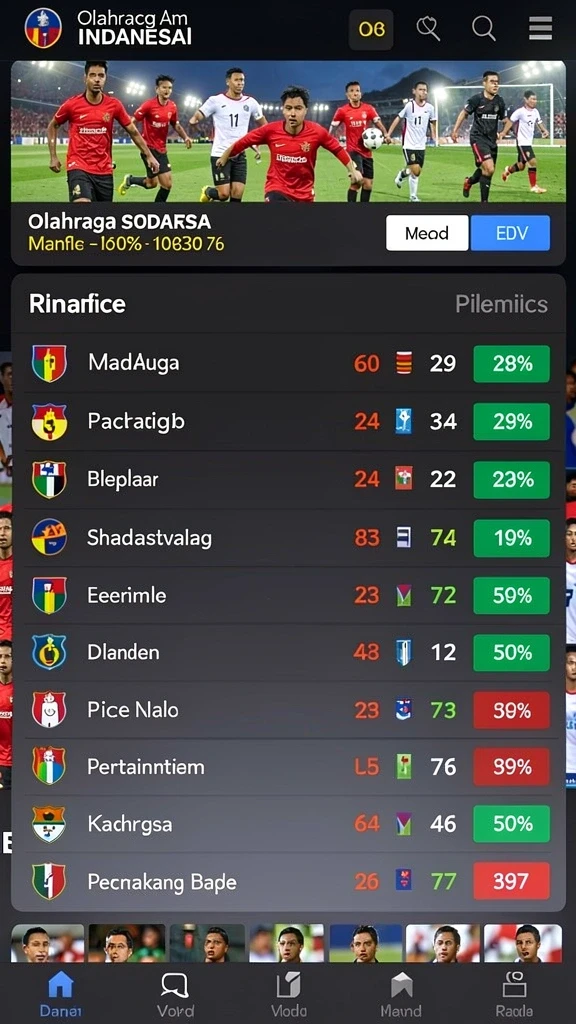Select the Shadastvalag team row
The height and width of the screenshot is (1024, 576).
click(x=288, y=537)
